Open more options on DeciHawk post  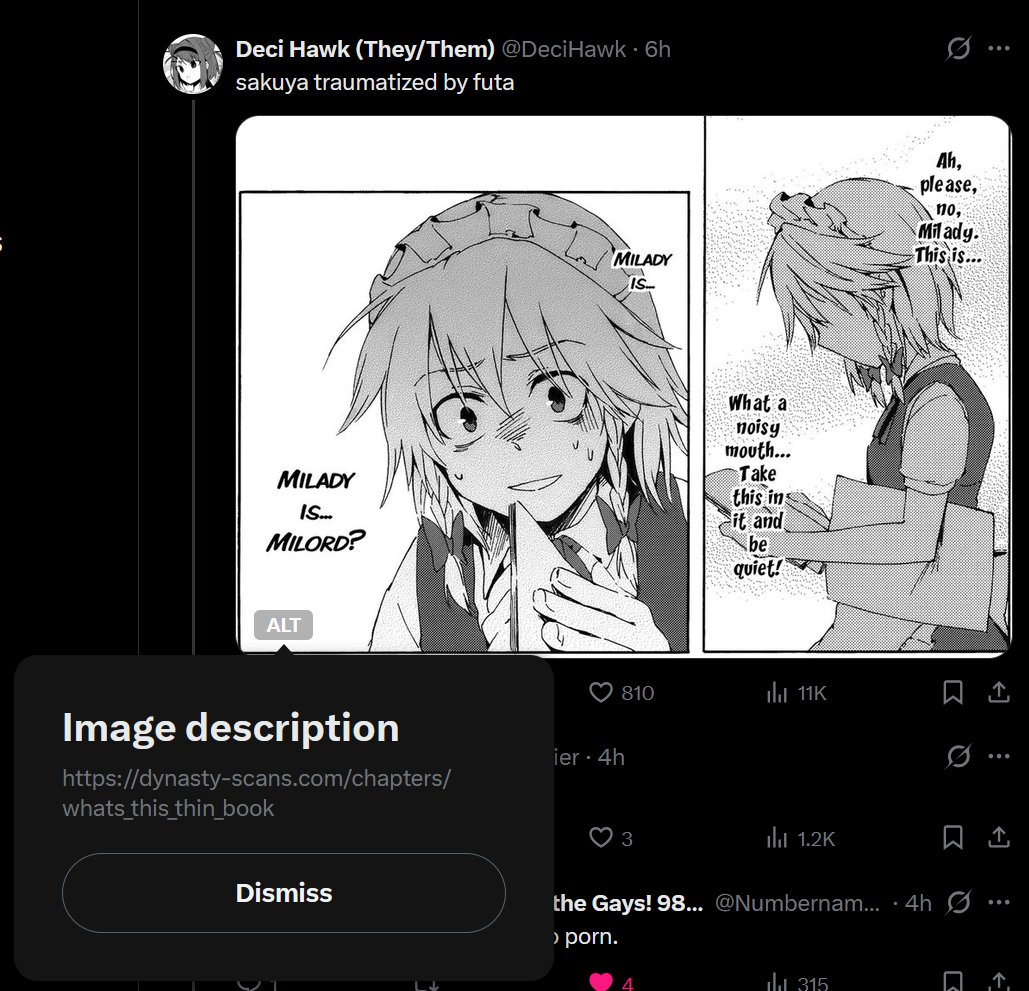click(998, 48)
